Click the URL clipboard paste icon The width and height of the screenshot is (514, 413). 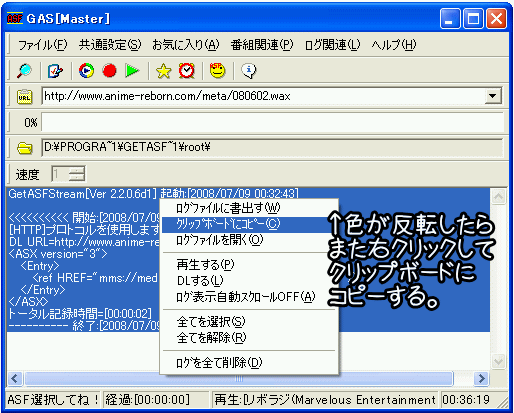[24, 97]
